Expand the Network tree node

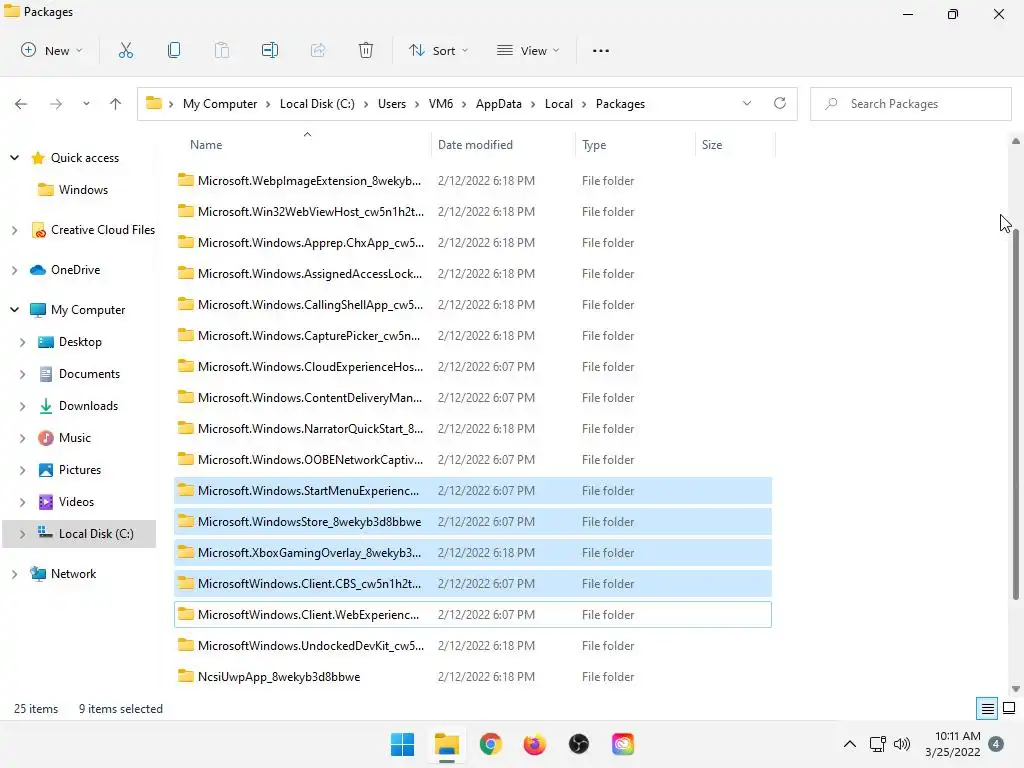14,573
